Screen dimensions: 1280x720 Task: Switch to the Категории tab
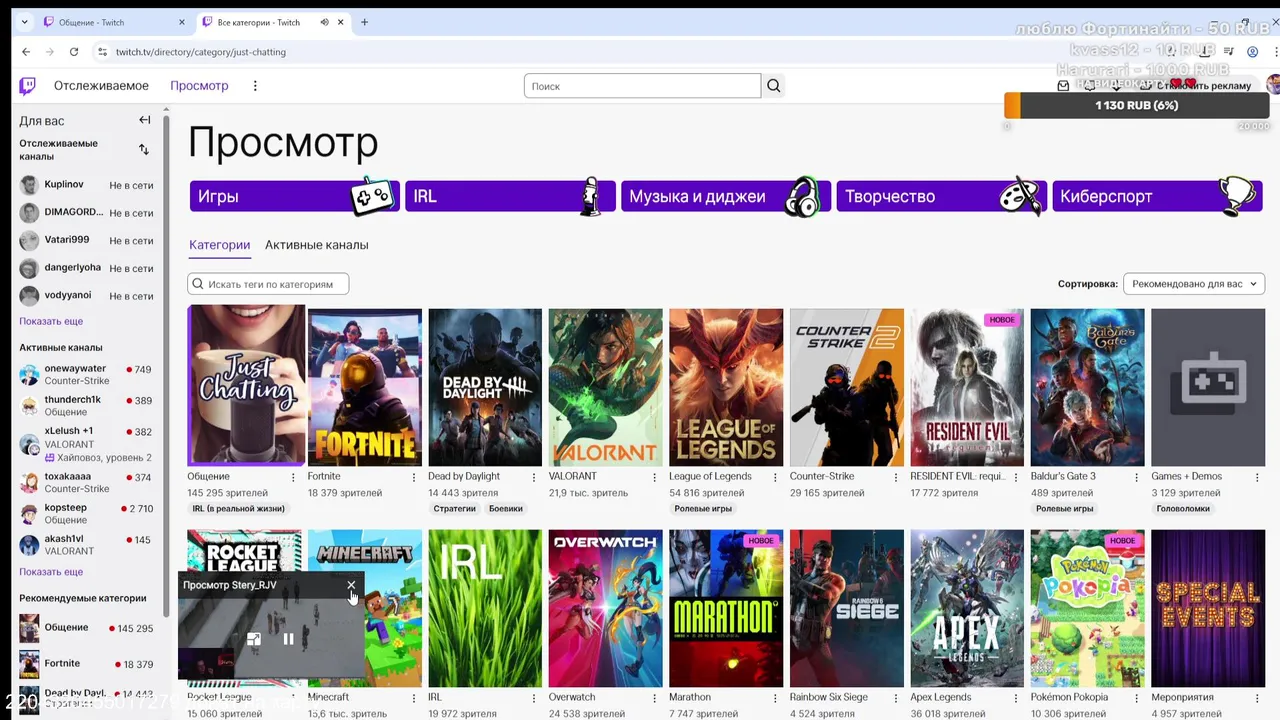219,245
